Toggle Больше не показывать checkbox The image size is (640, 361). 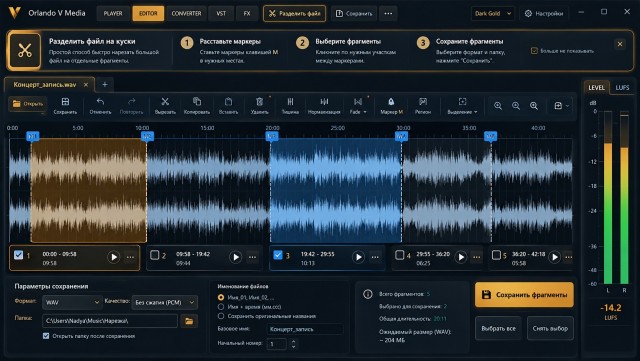(x=534, y=51)
